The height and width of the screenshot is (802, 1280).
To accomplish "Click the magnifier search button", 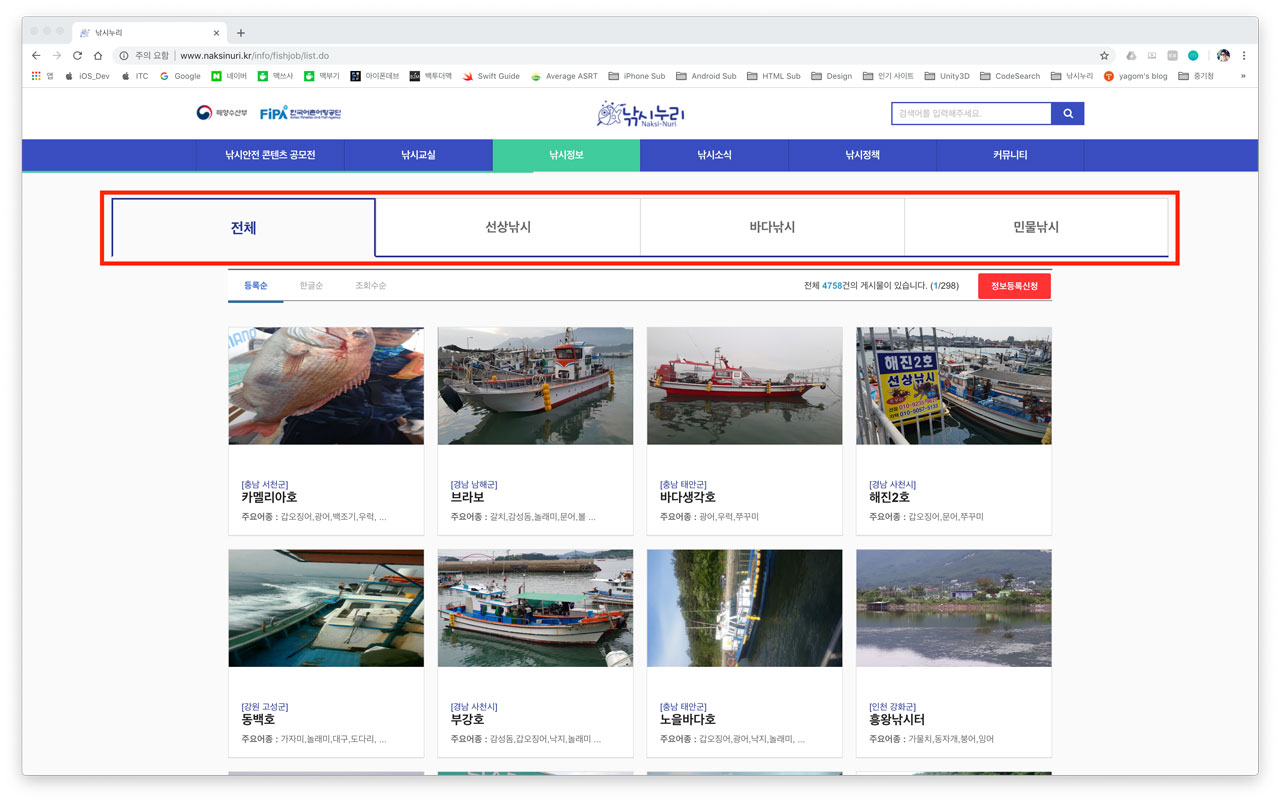I will tap(1068, 114).
